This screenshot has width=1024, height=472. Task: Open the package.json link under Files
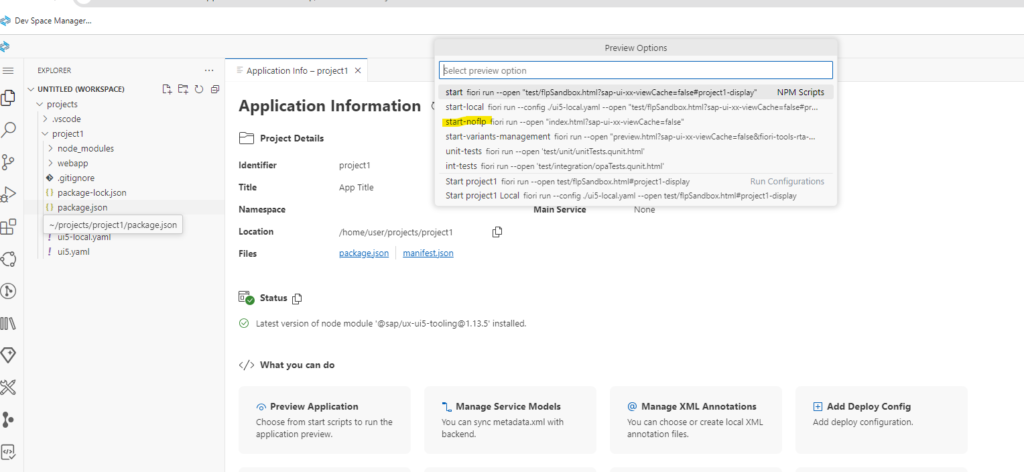pyautogui.click(x=364, y=253)
